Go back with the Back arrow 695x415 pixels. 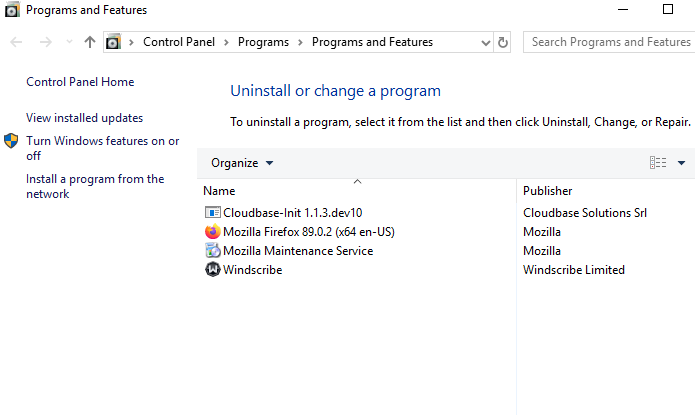click(16, 42)
